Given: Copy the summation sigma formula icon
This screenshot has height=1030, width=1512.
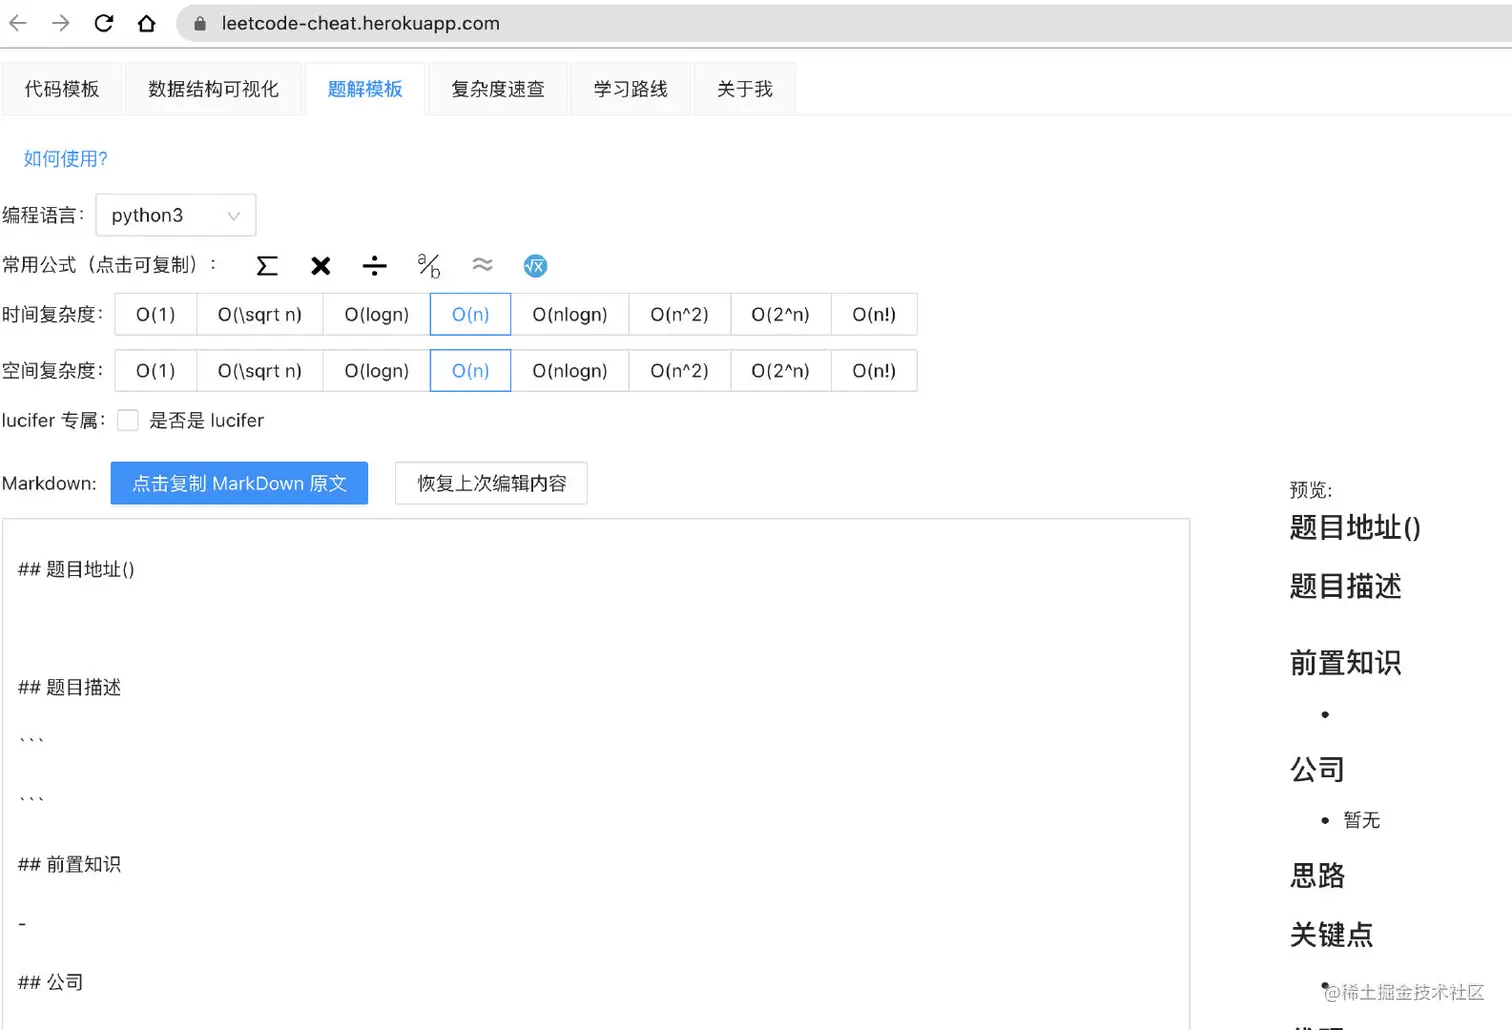Looking at the screenshot, I should pos(267,266).
